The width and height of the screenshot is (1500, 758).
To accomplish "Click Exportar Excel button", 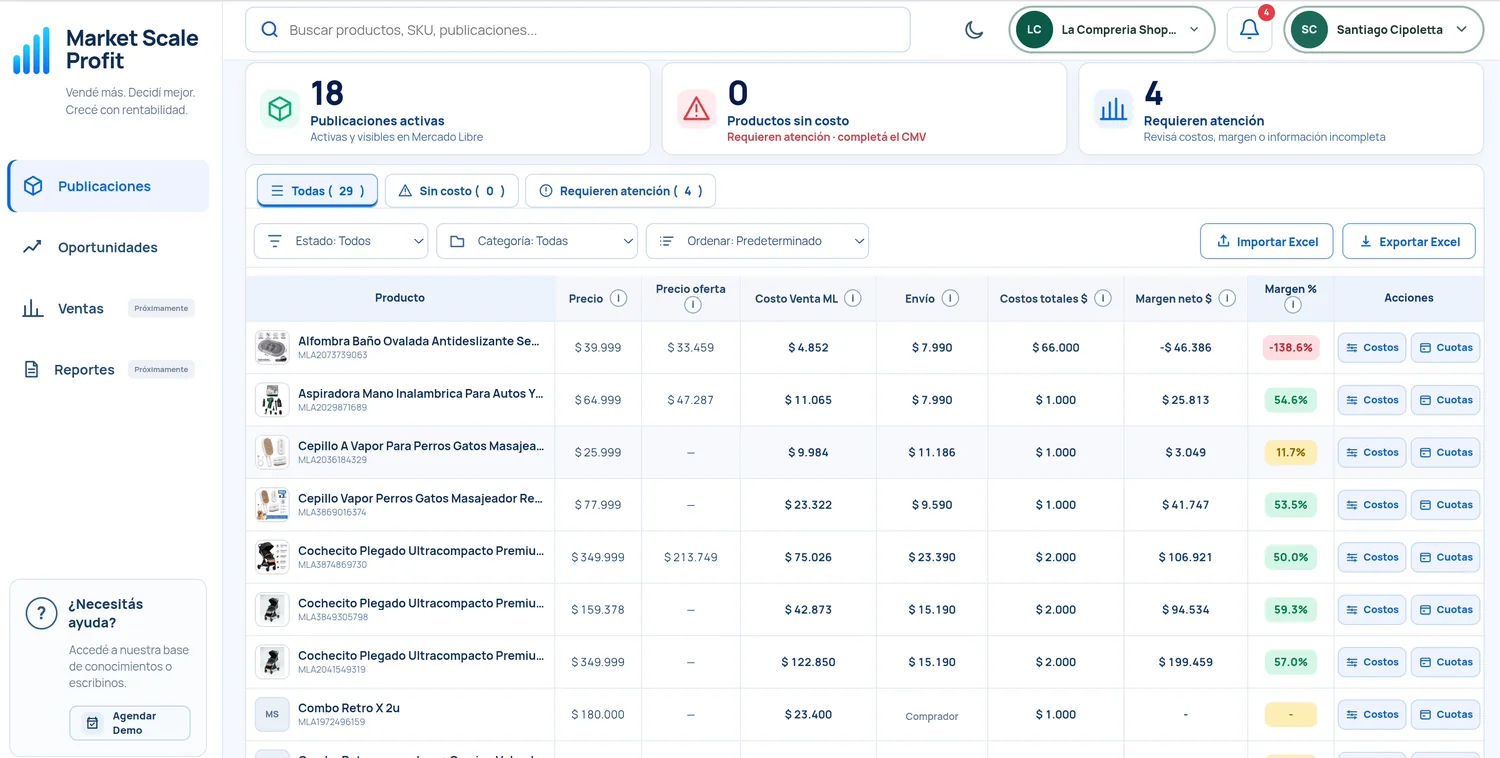I will pos(1409,241).
